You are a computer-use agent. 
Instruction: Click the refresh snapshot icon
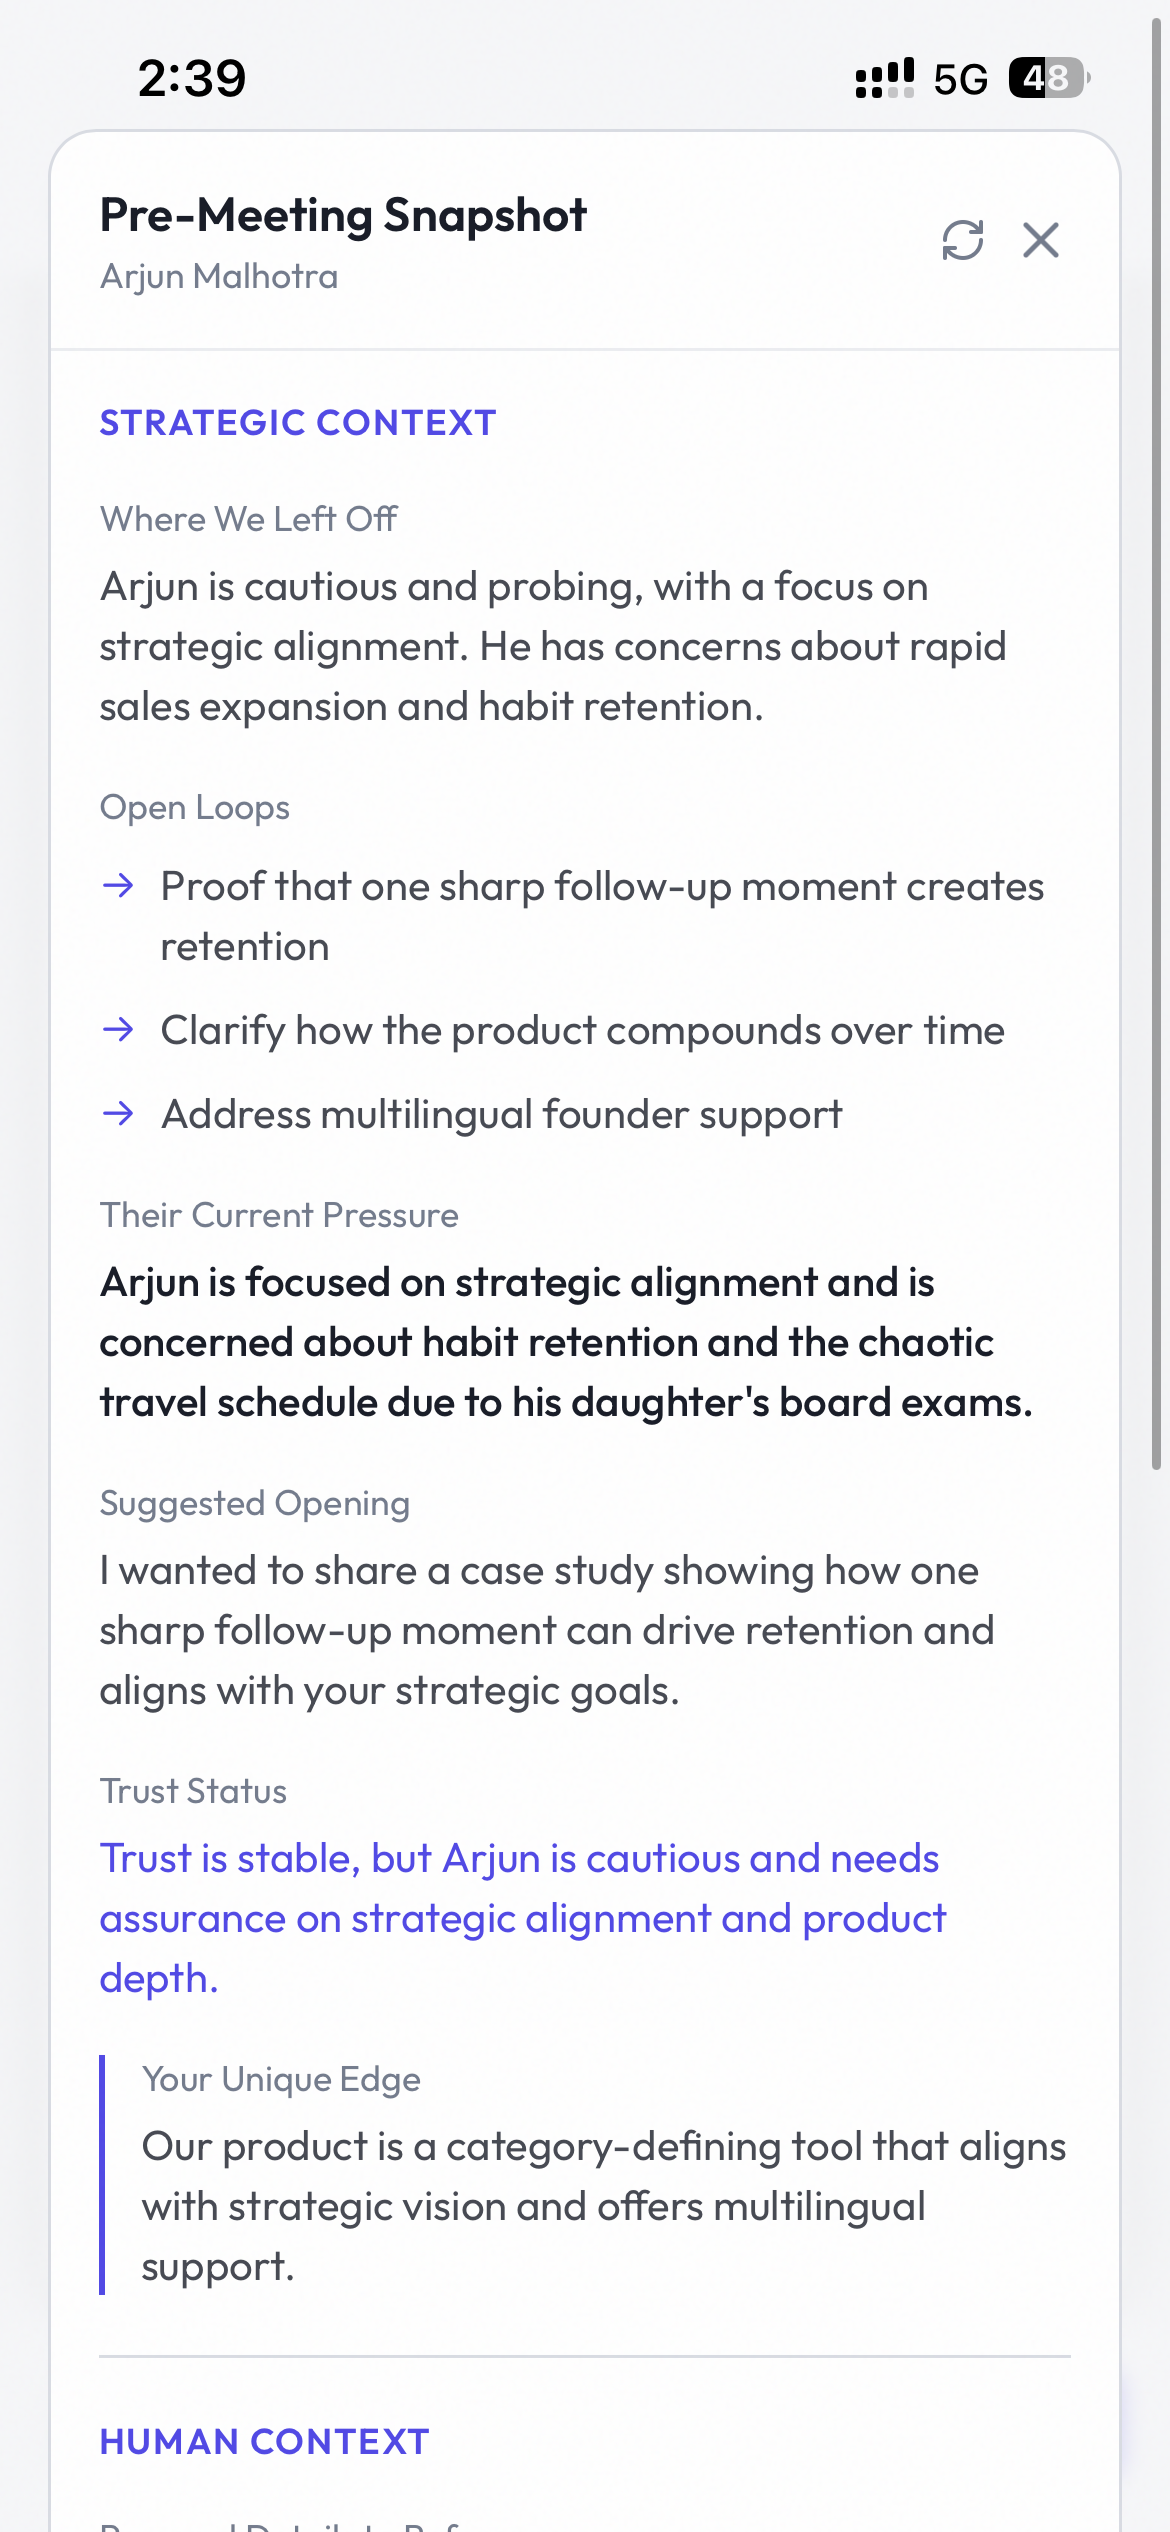962,240
